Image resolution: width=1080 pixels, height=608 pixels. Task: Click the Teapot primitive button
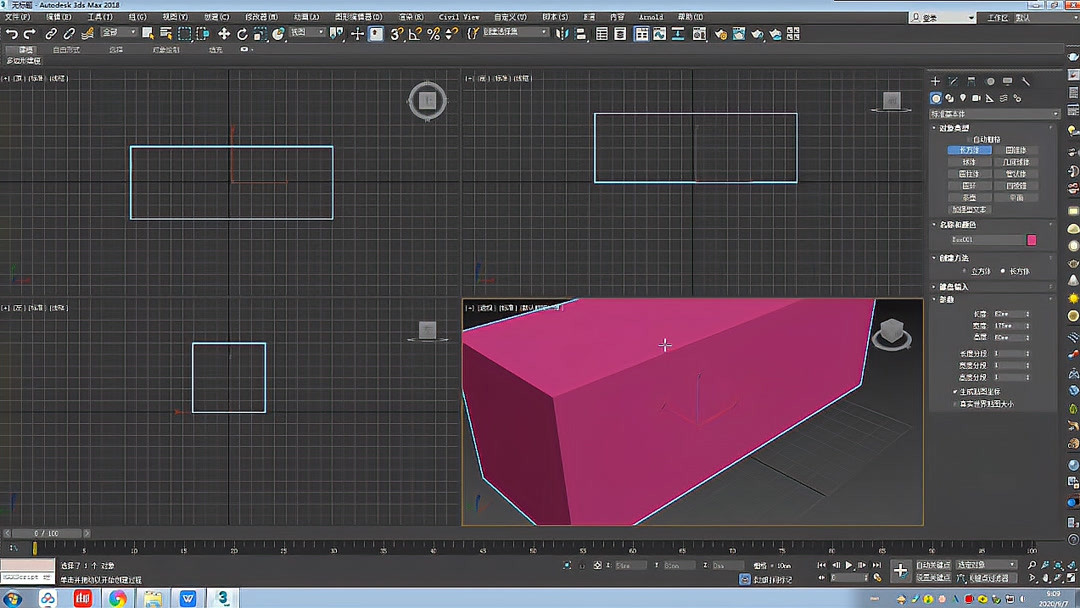point(968,197)
